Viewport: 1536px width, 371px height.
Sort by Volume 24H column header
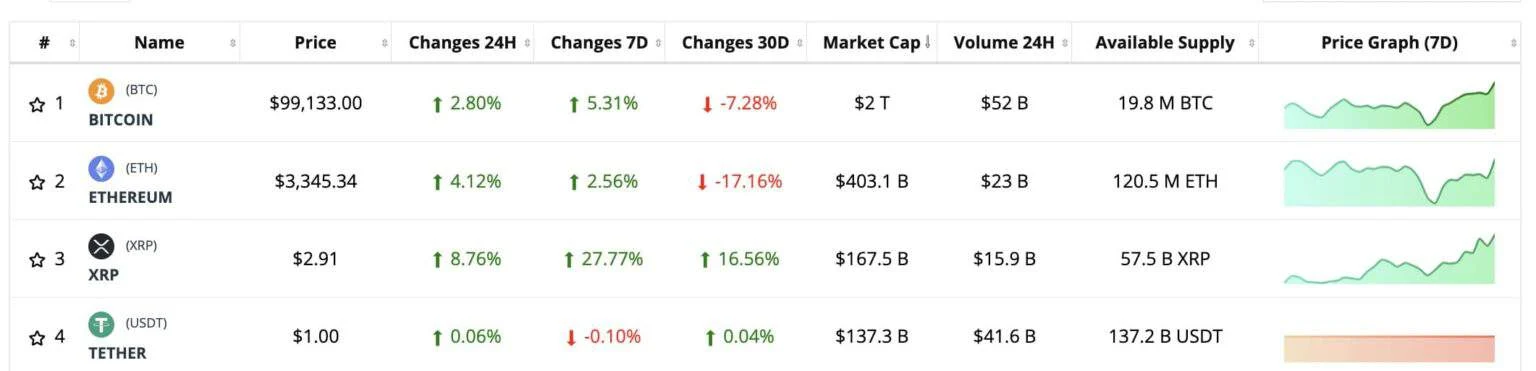[x=1004, y=43]
